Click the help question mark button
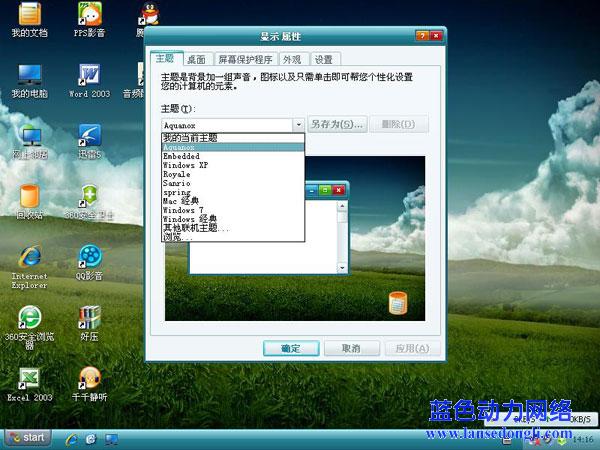The height and width of the screenshot is (450, 600). 422,36
